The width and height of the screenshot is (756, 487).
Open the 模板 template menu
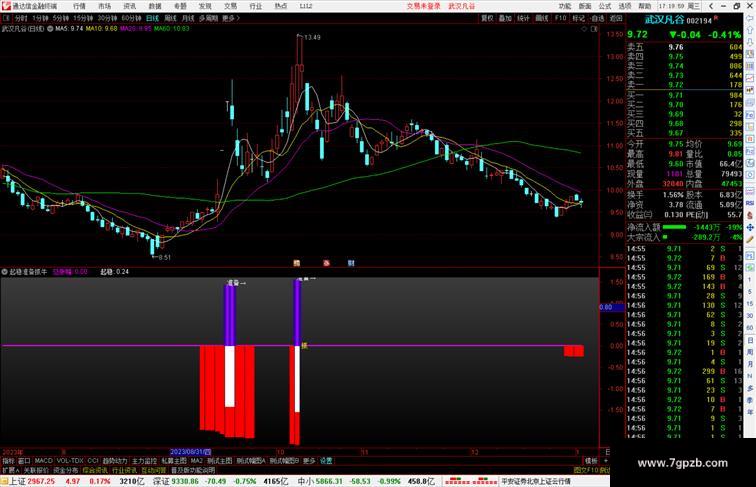coord(591,461)
